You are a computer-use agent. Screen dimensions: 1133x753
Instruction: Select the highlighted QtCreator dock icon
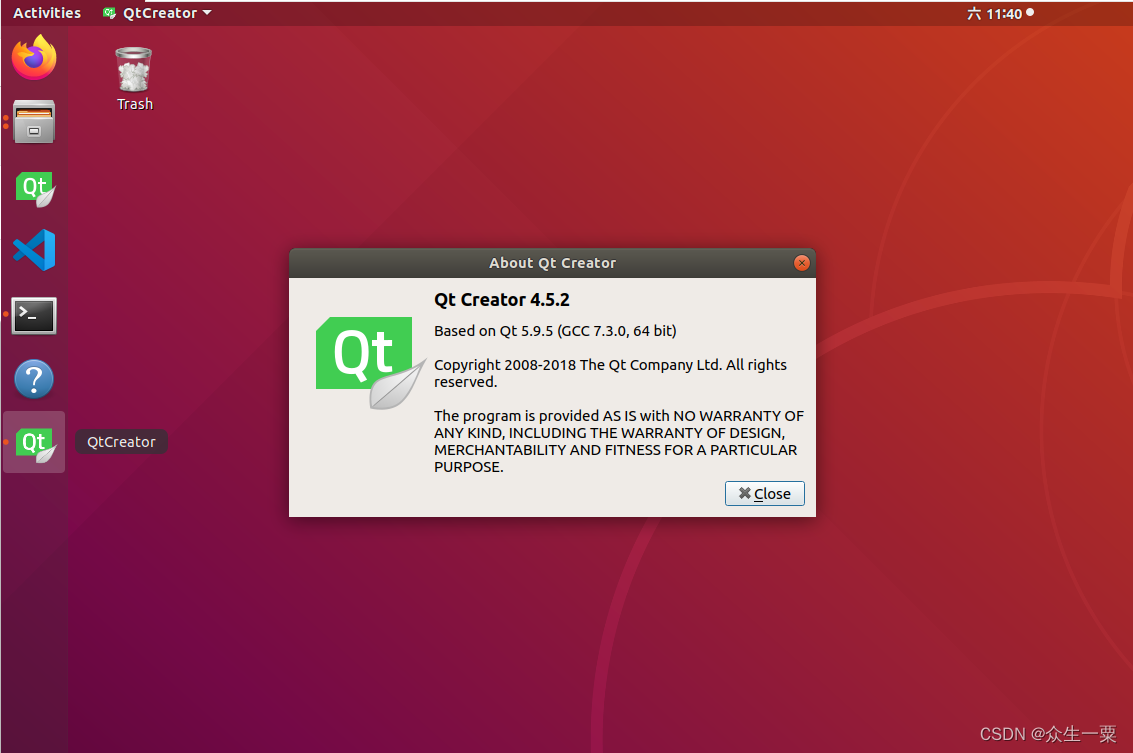coord(35,442)
